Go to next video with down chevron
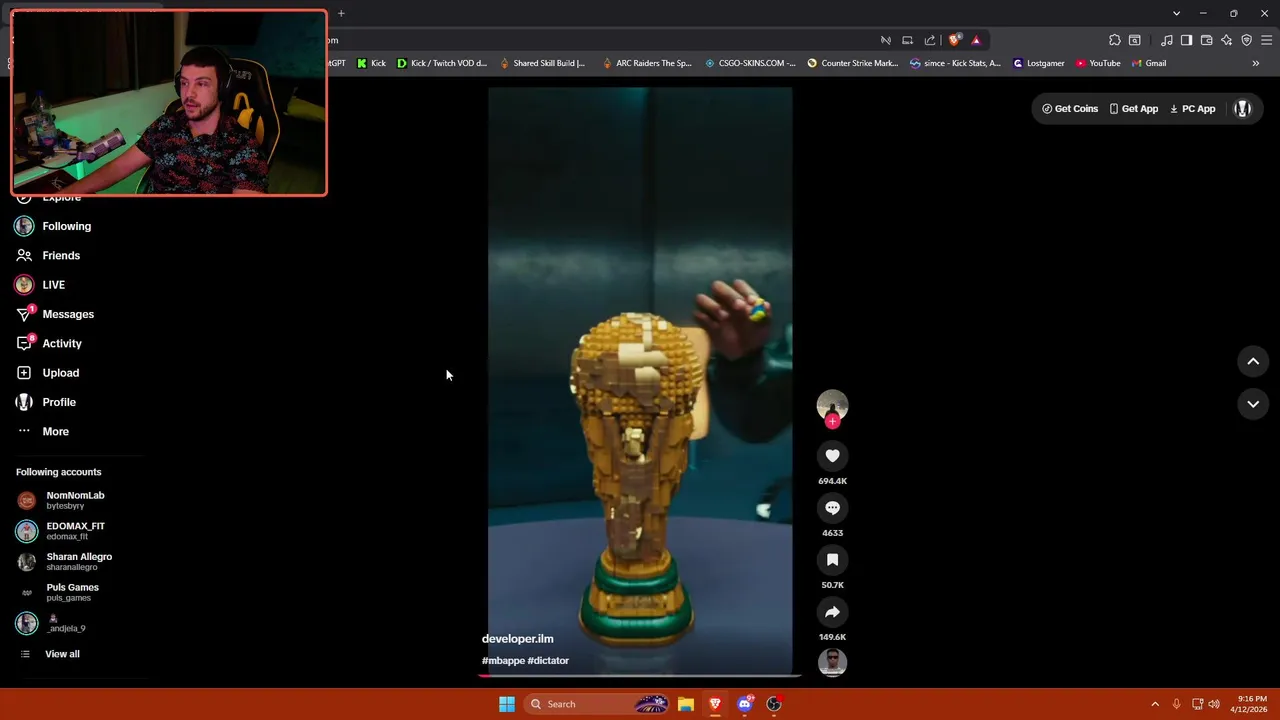Image resolution: width=1280 pixels, height=720 pixels. coord(1253,404)
